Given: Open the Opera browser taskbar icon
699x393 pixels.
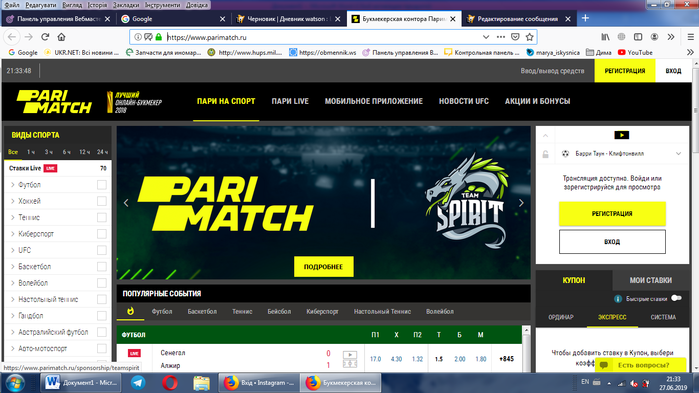Looking at the screenshot, I should tap(169, 383).
